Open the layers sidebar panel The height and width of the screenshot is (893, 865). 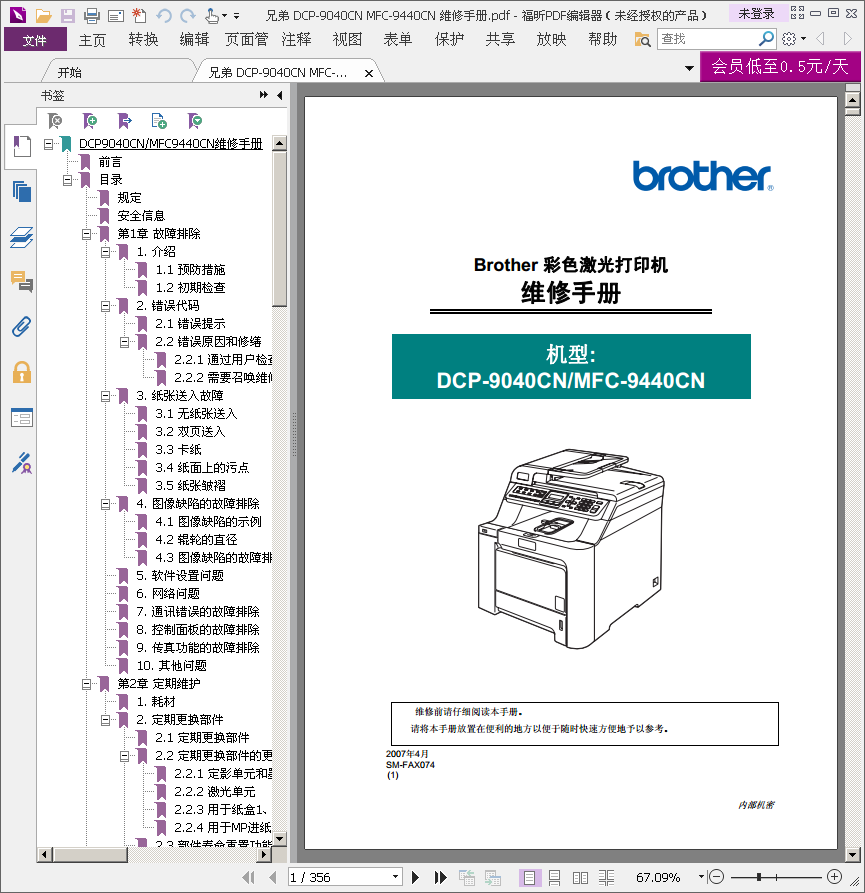pyautogui.click(x=22, y=237)
